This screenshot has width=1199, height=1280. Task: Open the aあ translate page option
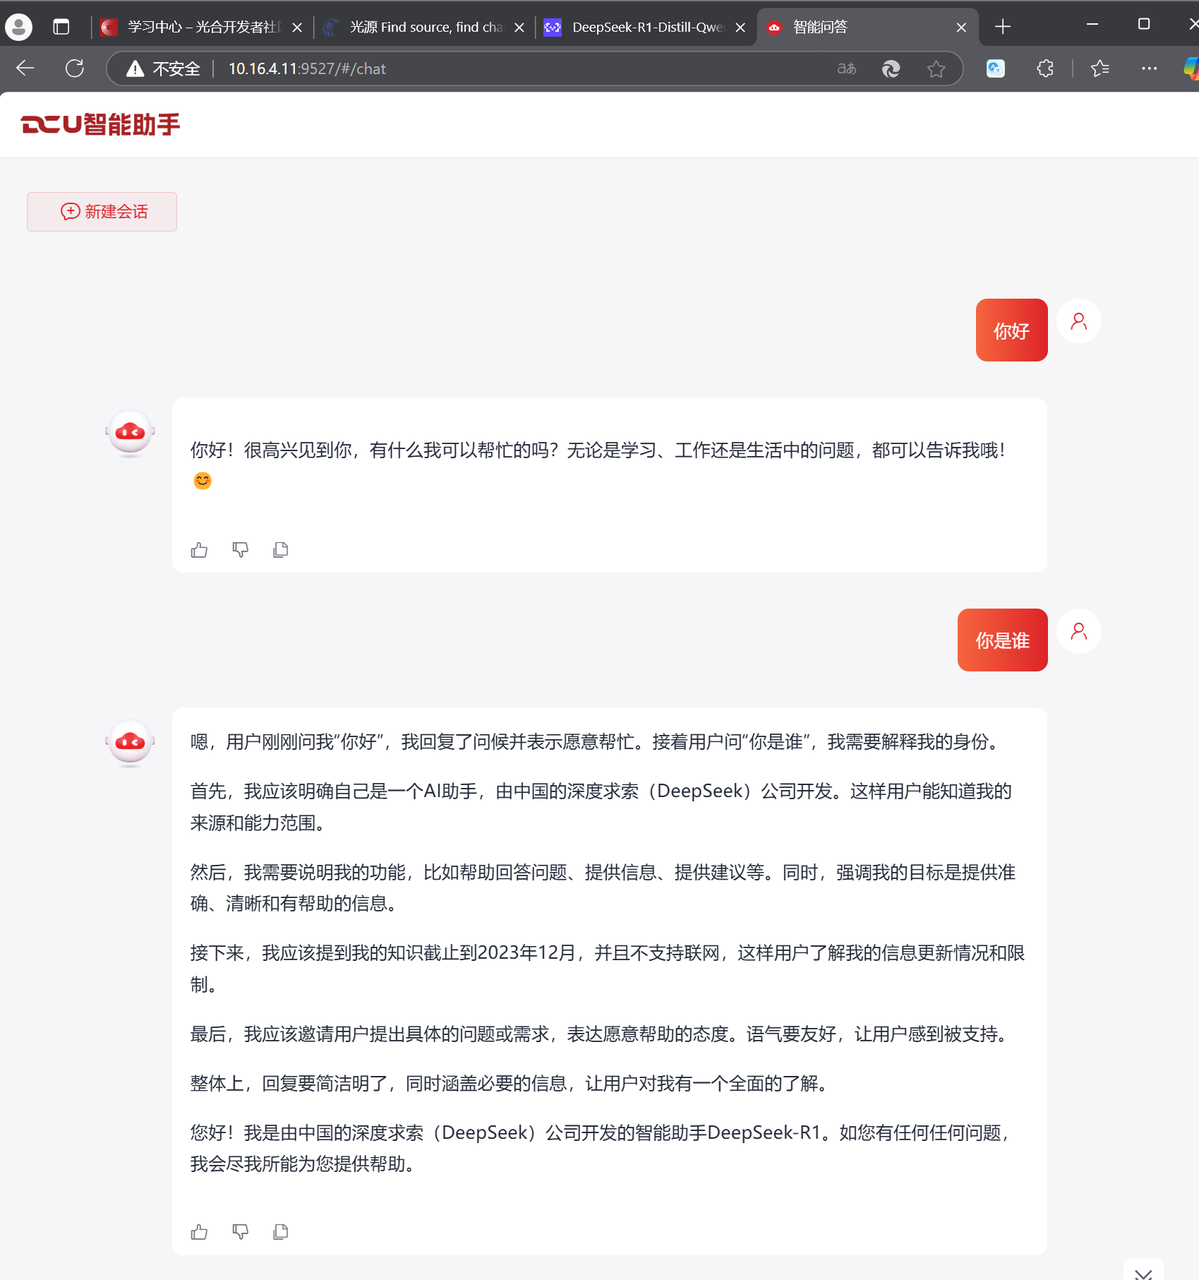click(847, 69)
